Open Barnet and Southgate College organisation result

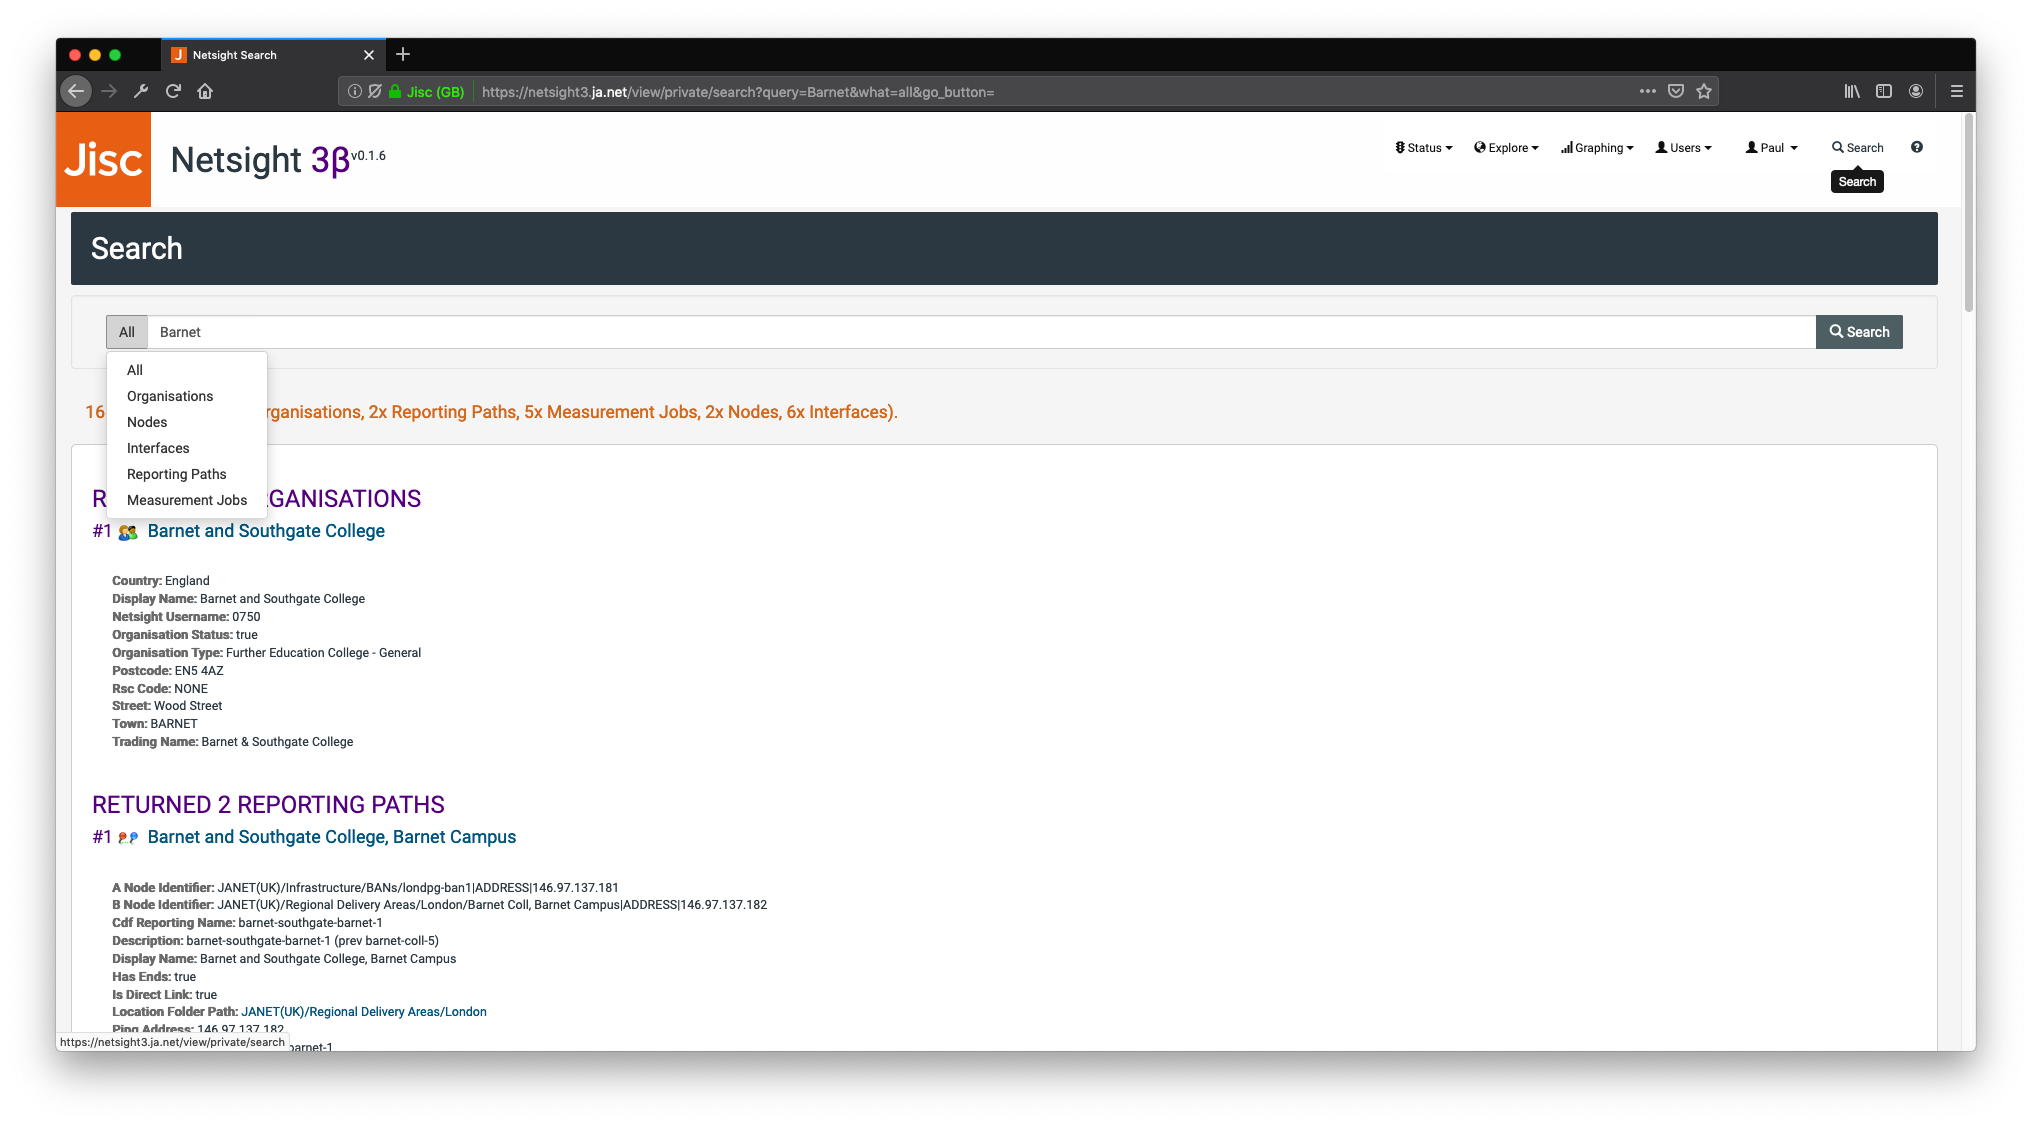coord(266,531)
